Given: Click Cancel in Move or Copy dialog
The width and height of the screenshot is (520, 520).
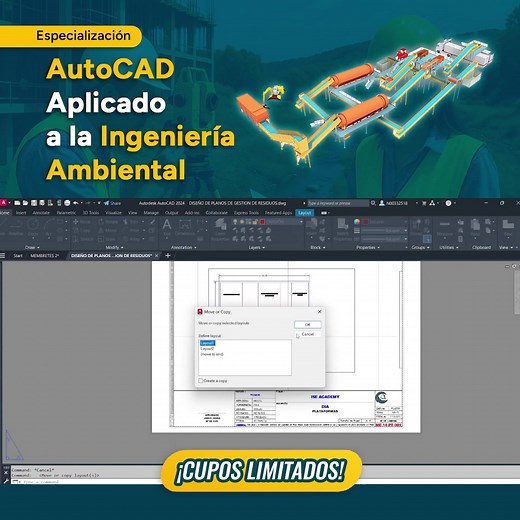Looking at the screenshot, I should point(308,334).
